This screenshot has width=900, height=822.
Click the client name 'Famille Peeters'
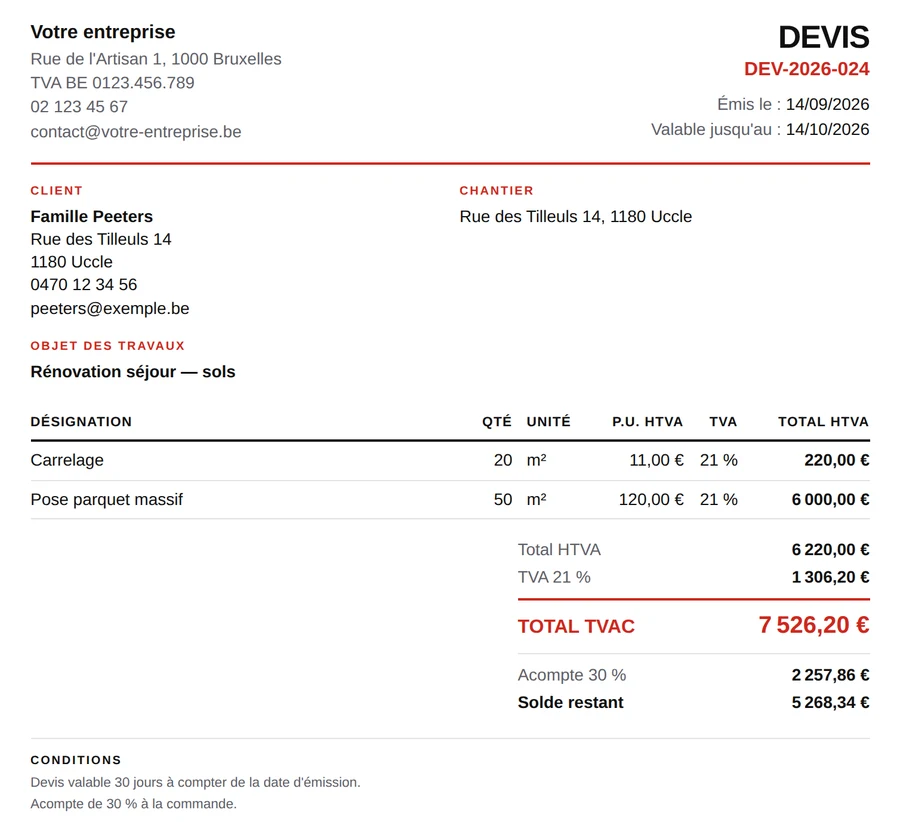[x=92, y=216]
